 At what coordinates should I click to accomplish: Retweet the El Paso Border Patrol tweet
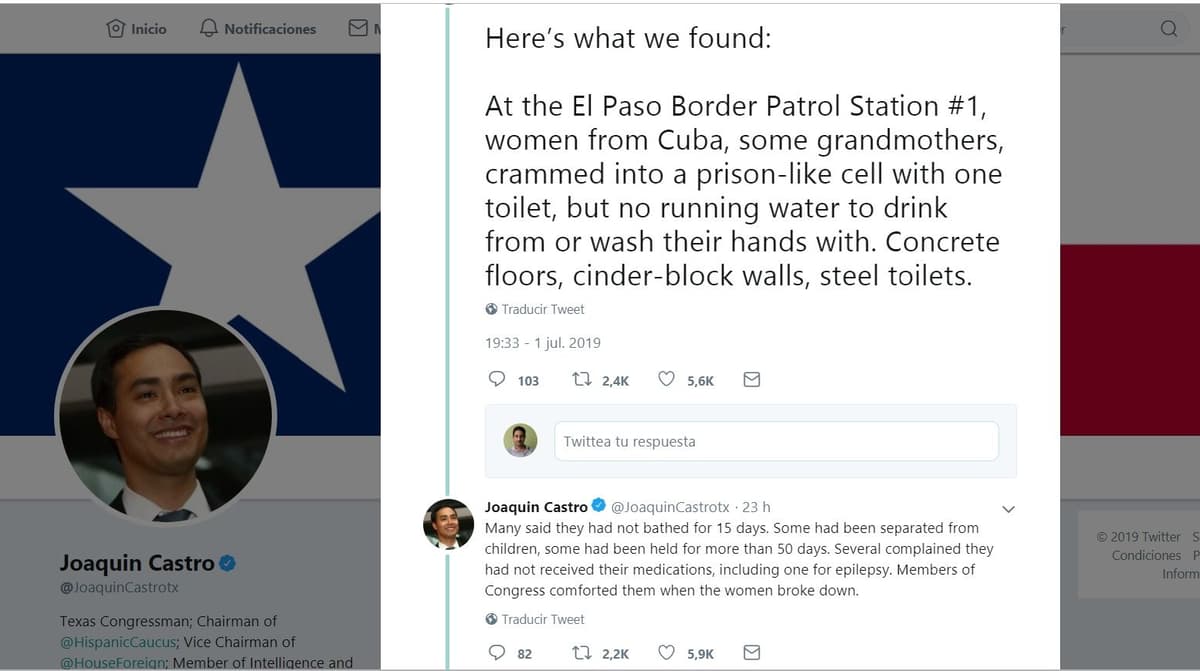[x=582, y=380]
